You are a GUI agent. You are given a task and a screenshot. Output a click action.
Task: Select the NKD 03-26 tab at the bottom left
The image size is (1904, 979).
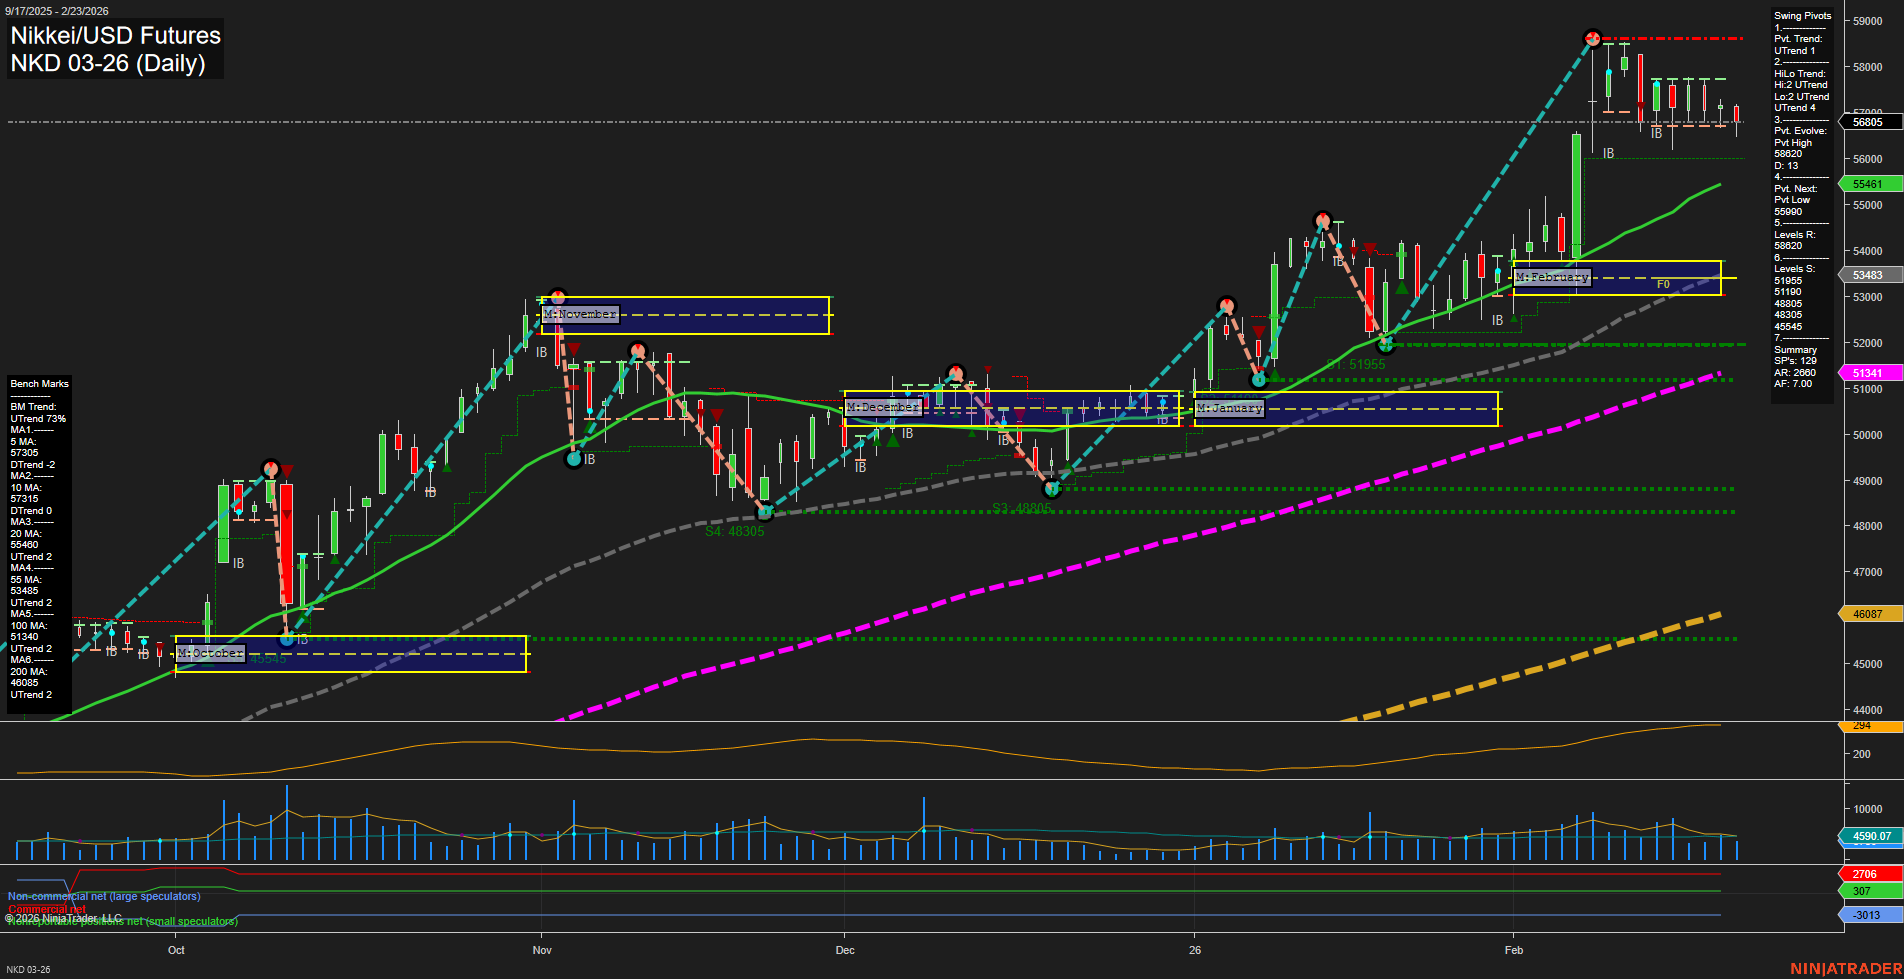tap(29, 969)
